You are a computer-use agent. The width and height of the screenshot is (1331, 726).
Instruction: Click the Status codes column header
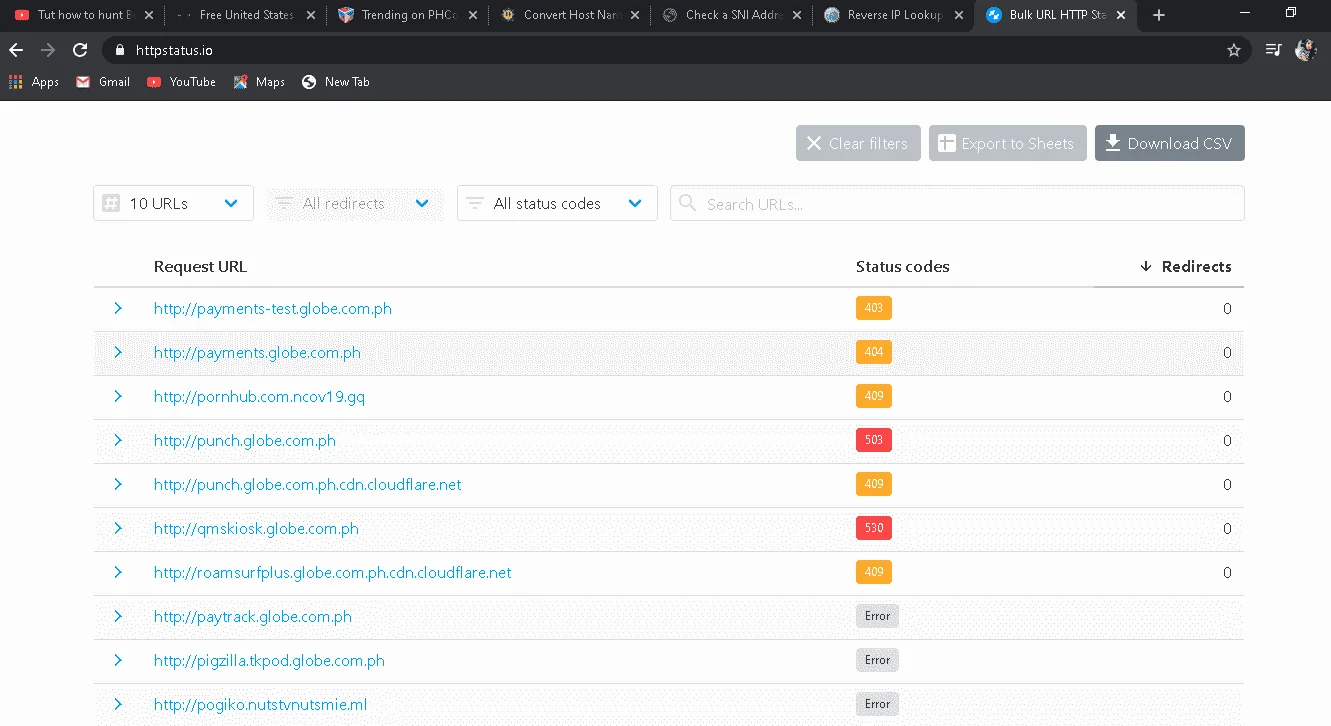click(x=903, y=267)
